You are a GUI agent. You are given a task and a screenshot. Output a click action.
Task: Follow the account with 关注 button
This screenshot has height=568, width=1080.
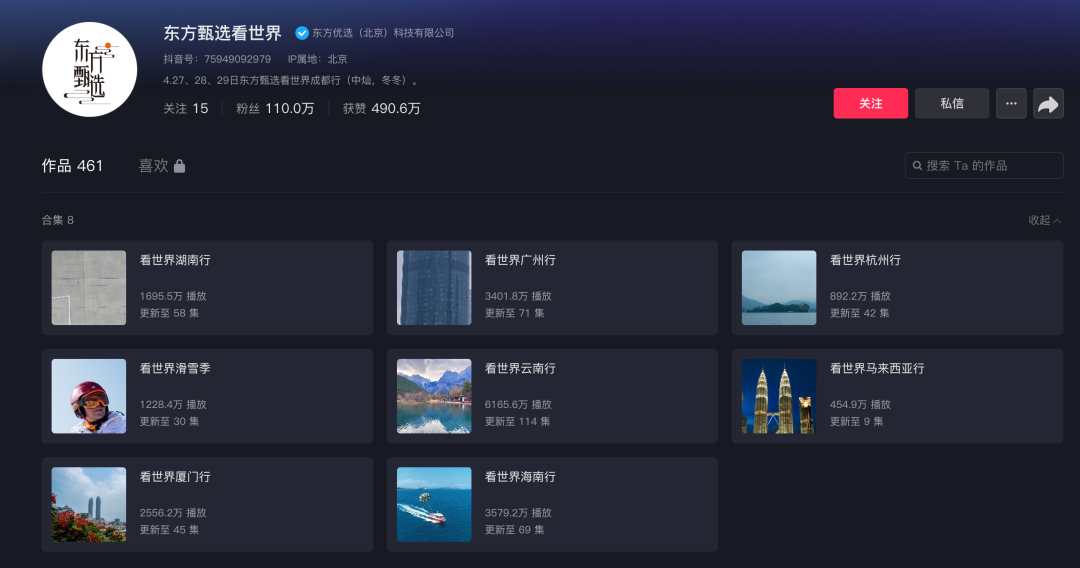(871, 104)
